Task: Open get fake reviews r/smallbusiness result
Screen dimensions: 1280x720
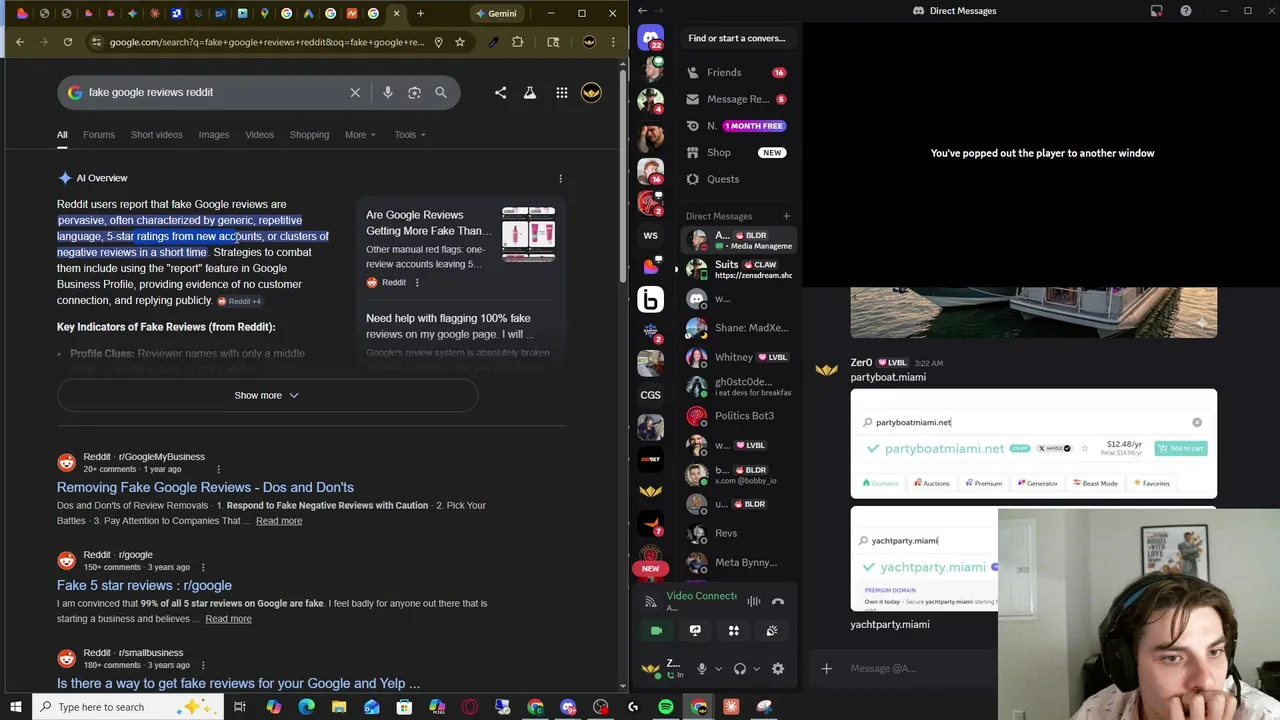Action: coord(238,684)
